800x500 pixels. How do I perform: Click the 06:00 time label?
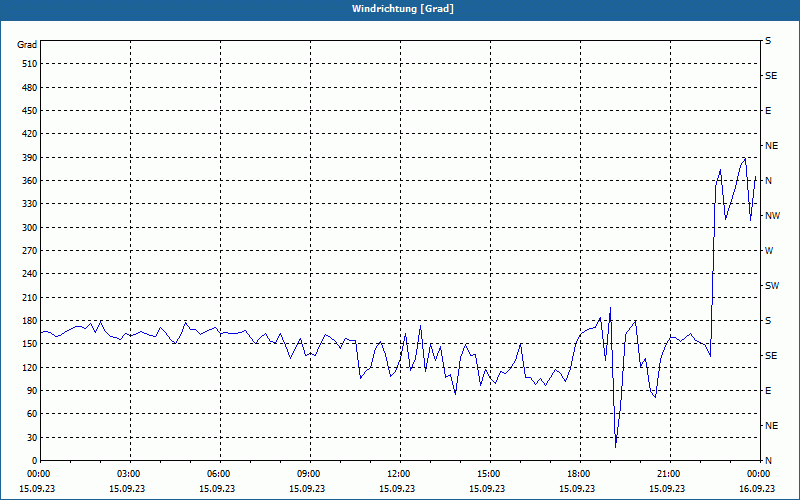tap(217, 473)
